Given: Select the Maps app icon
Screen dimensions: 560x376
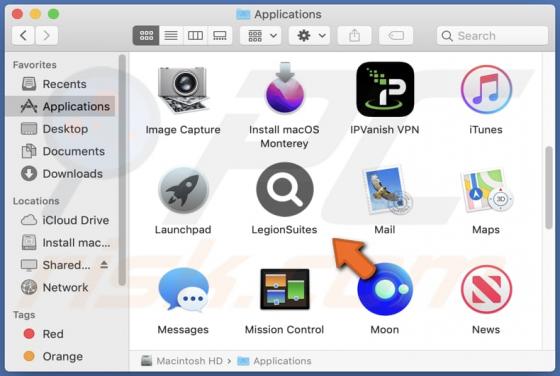Looking at the screenshot, I should coord(487,190).
